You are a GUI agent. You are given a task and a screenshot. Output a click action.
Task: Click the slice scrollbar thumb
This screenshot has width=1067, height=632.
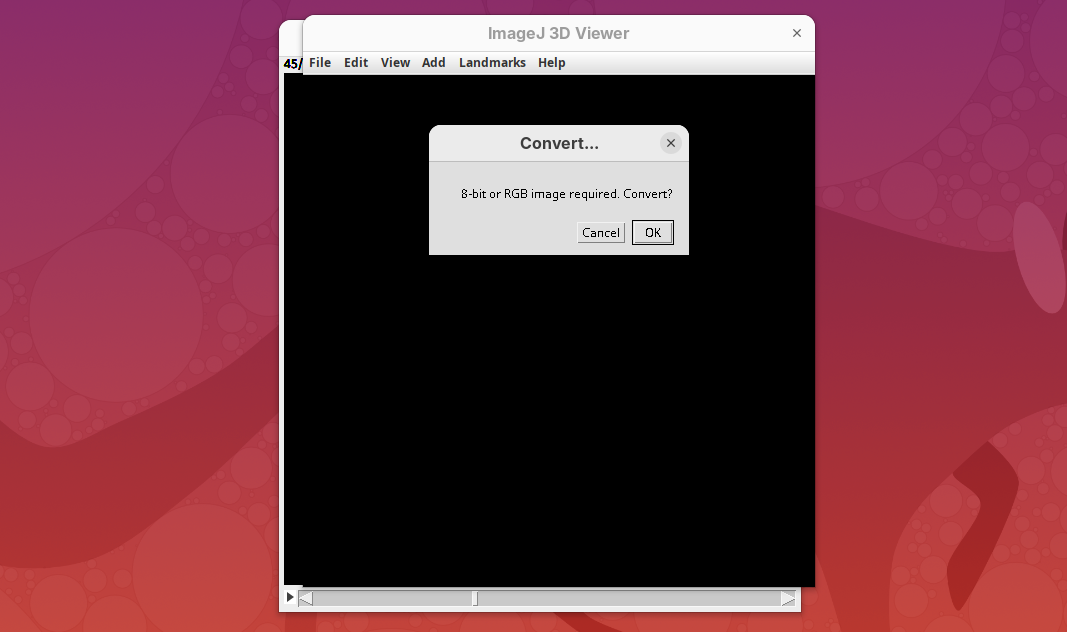[475, 599]
